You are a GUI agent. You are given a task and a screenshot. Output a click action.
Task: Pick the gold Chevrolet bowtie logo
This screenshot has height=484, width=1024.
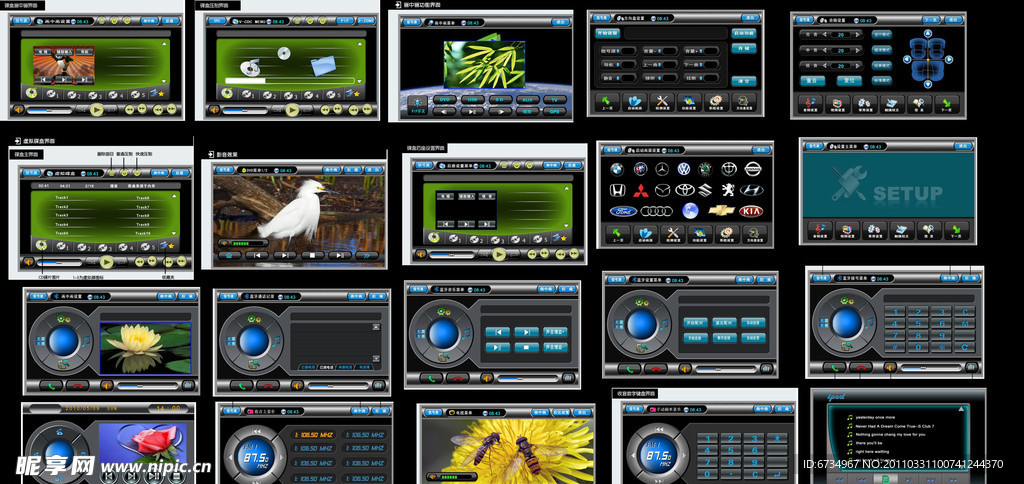tap(722, 210)
